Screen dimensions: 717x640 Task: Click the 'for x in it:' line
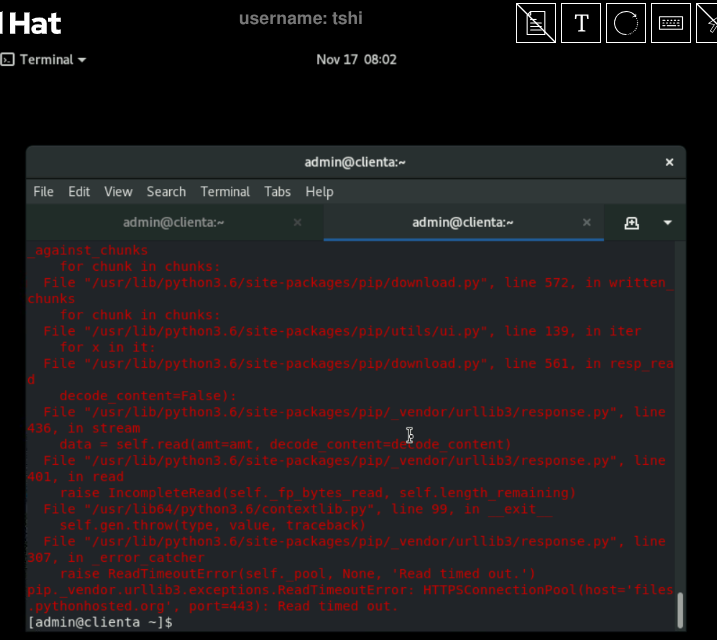108,347
